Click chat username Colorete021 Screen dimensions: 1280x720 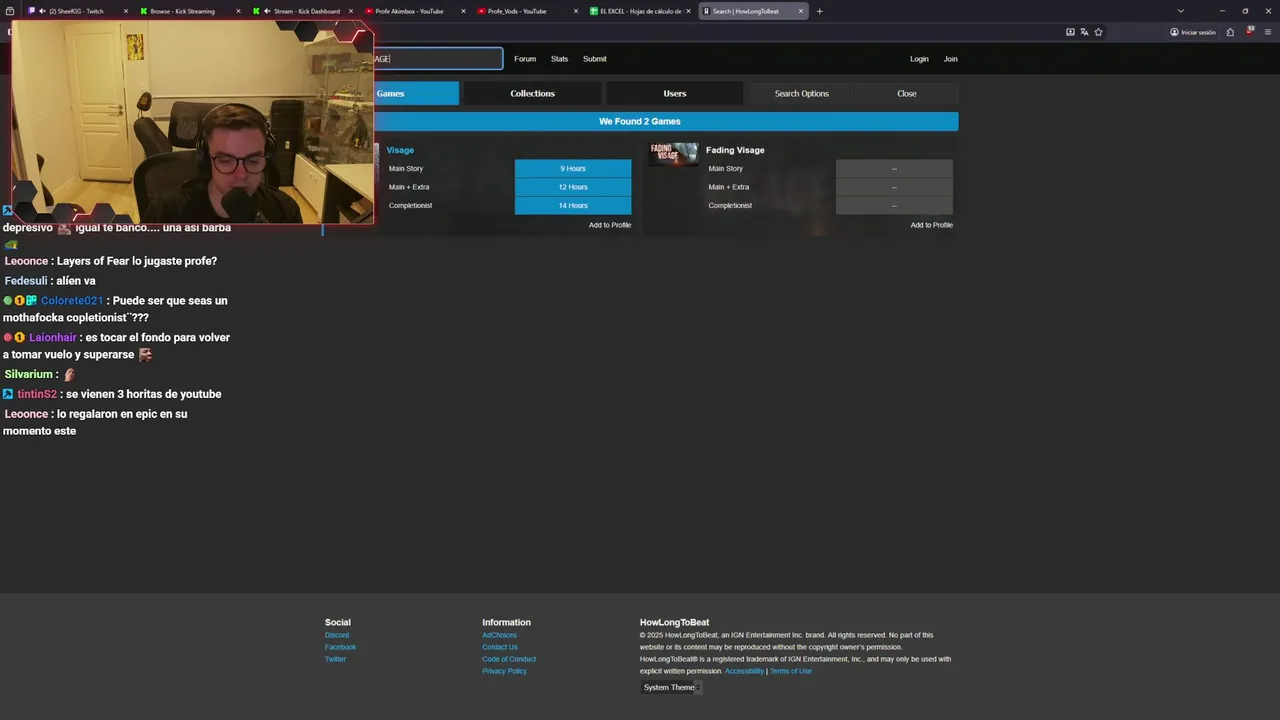tap(72, 301)
